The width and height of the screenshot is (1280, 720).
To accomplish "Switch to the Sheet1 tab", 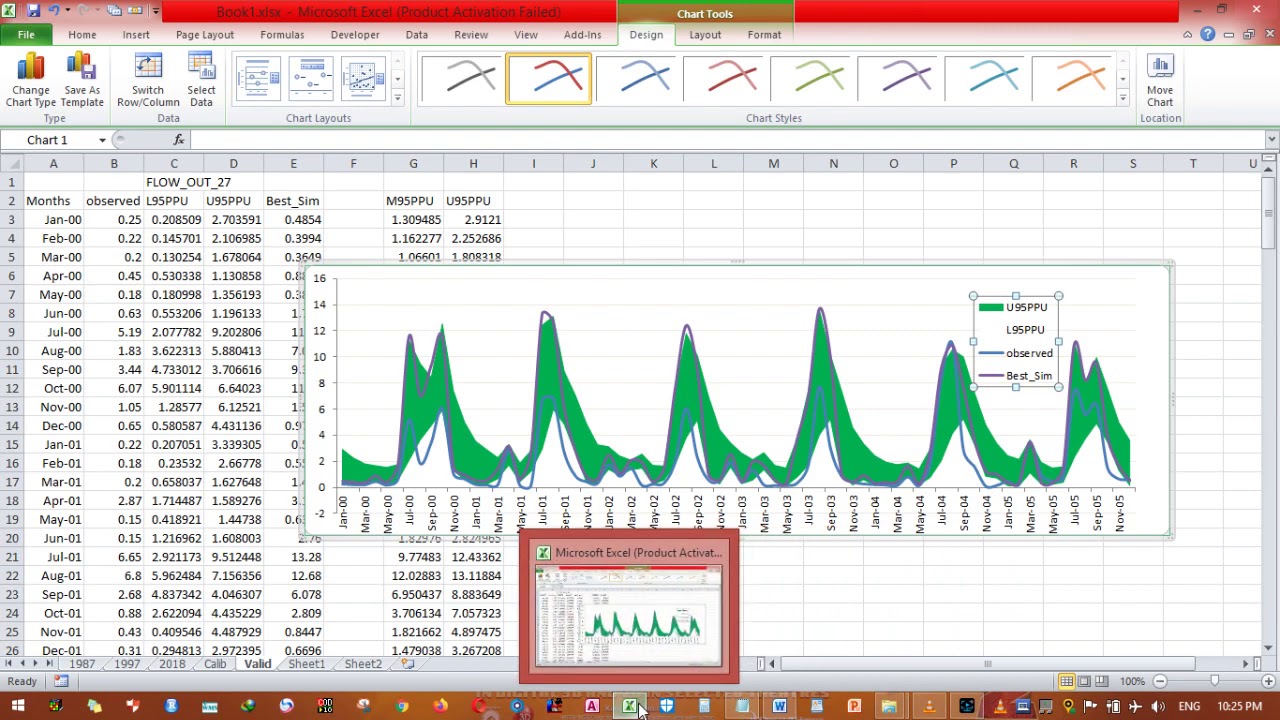I will tap(306, 665).
